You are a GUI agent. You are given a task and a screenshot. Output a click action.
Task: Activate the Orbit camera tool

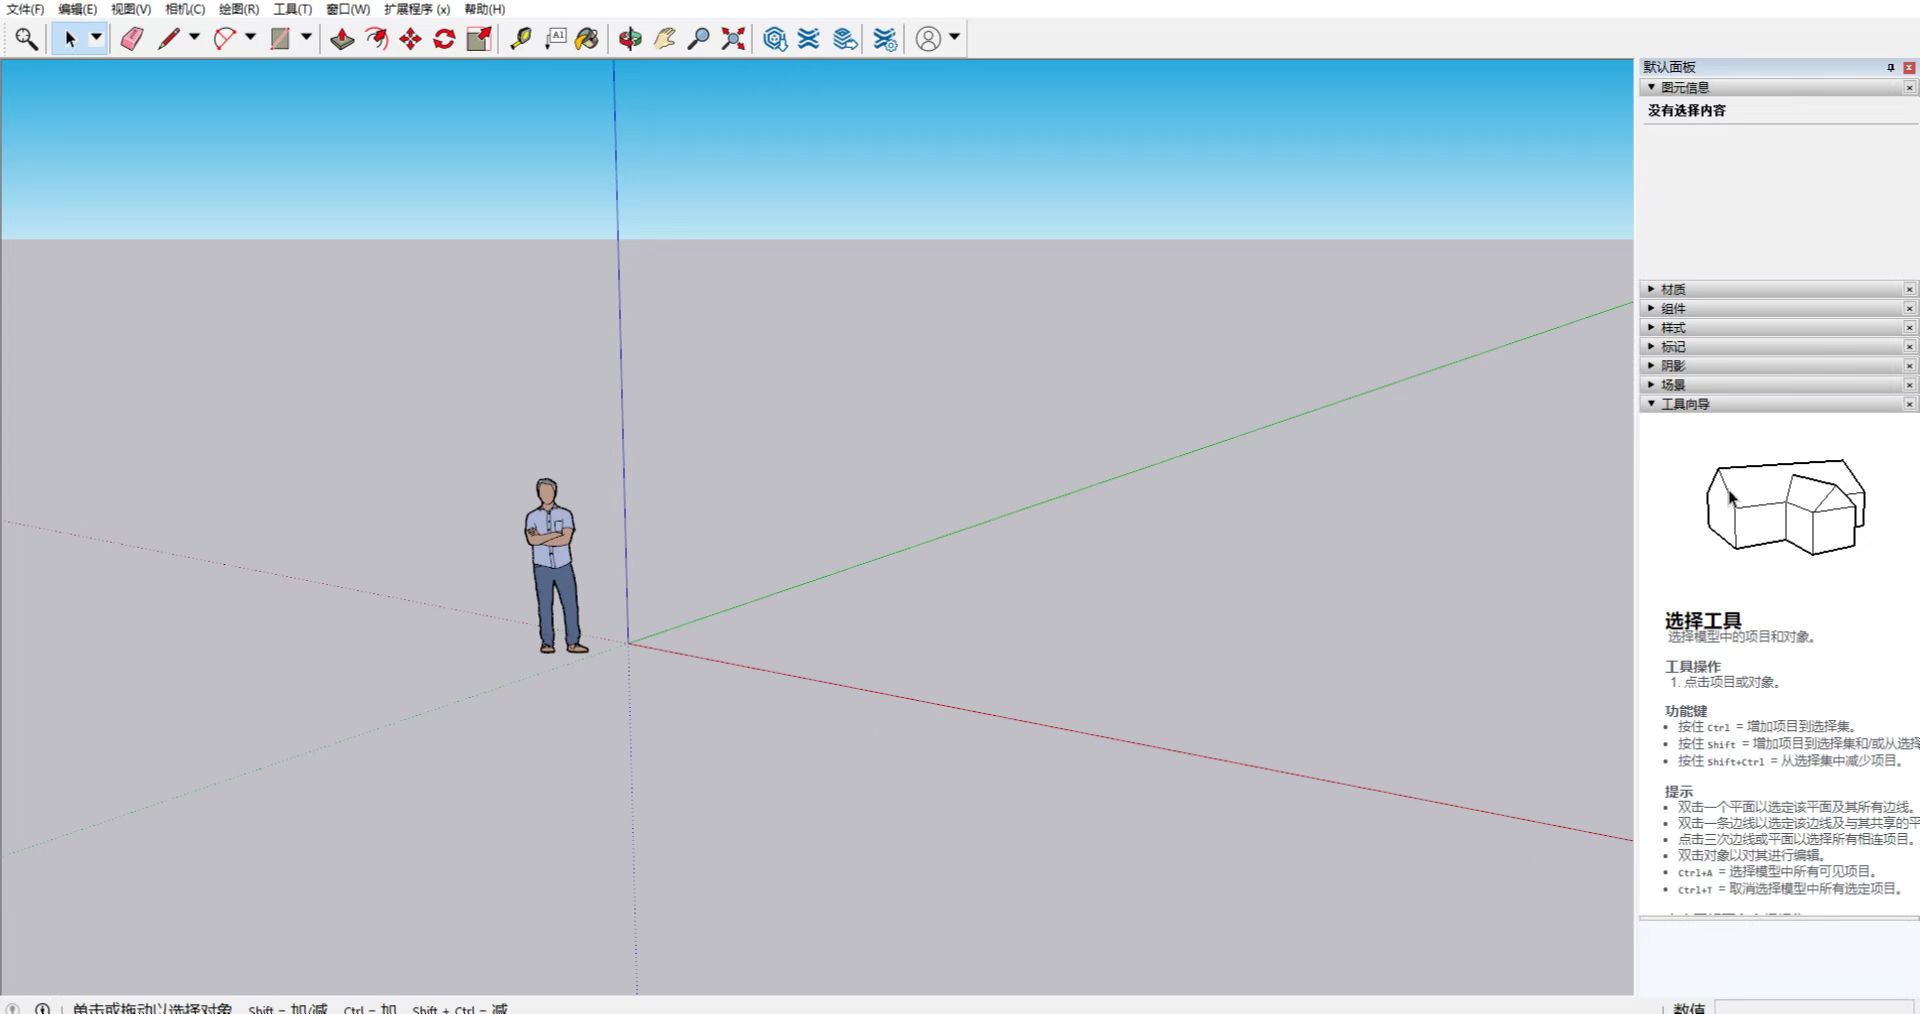pos(630,39)
